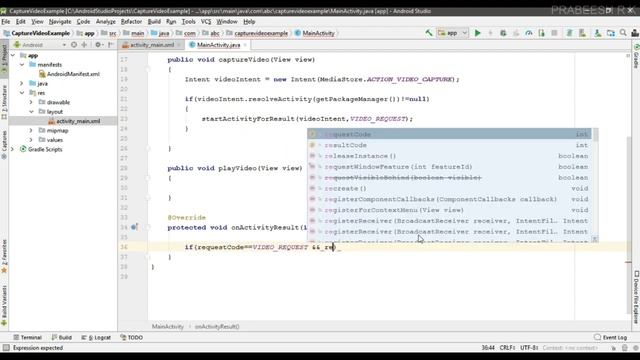Open the Terminal tool window
The height and width of the screenshot is (360, 640).
point(27,338)
